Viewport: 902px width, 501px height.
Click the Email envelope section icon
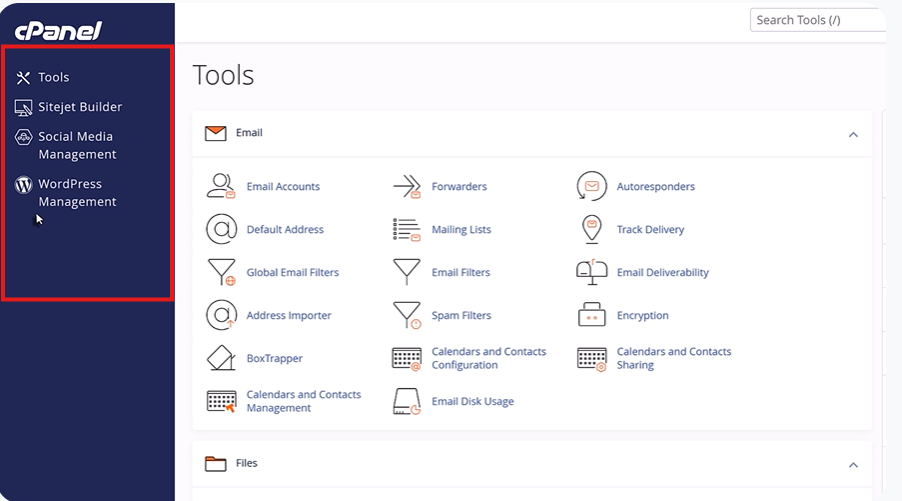click(x=216, y=133)
